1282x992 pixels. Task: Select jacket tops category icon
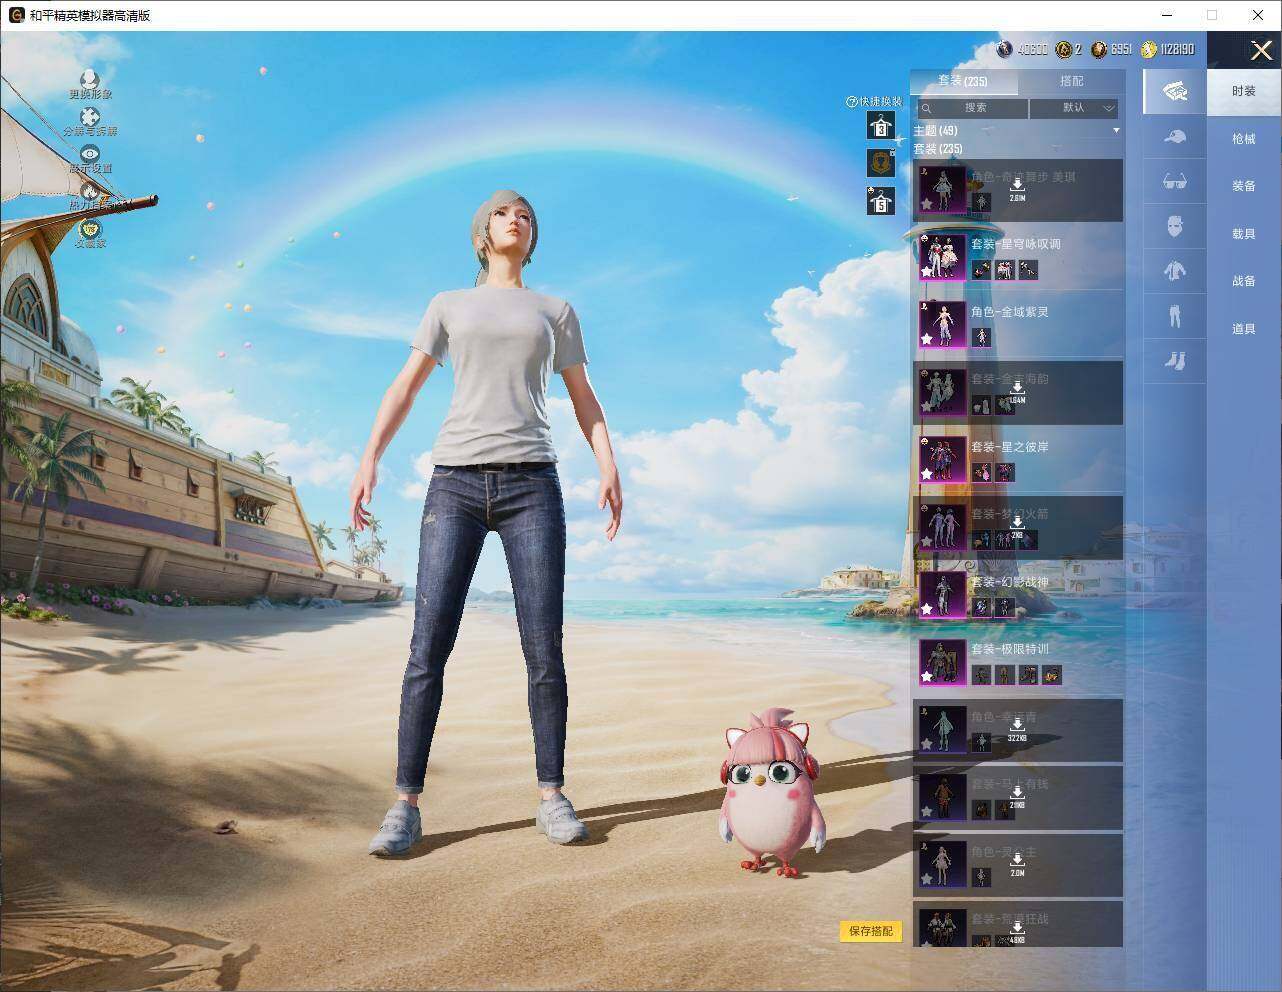pyautogui.click(x=1175, y=271)
